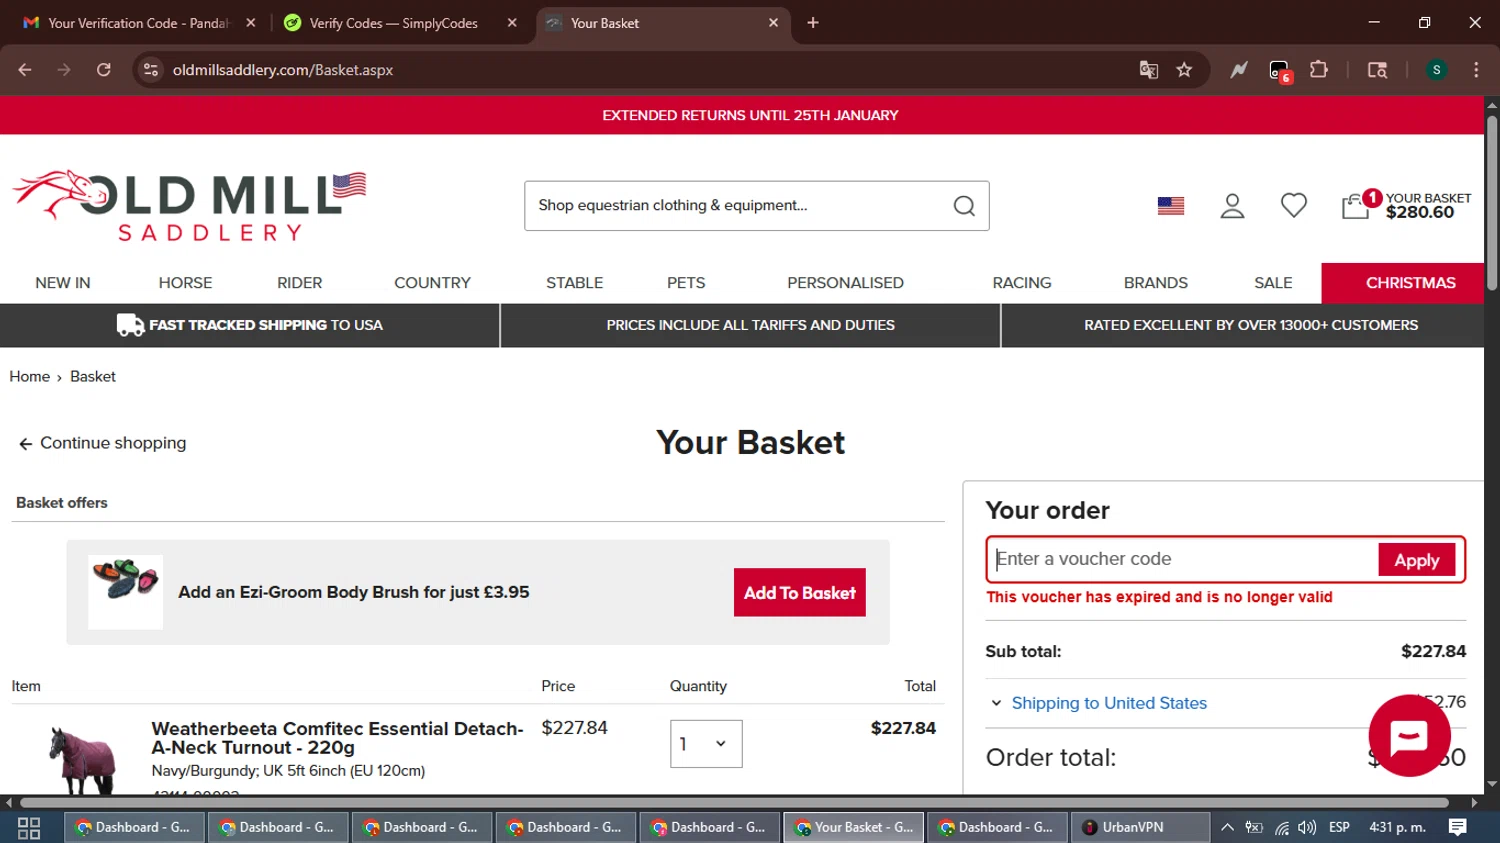Image resolution: width=1500 pixels, height=843 pixels.
Task: Bookmark this page with star icon
Action: coord(1184,70)
